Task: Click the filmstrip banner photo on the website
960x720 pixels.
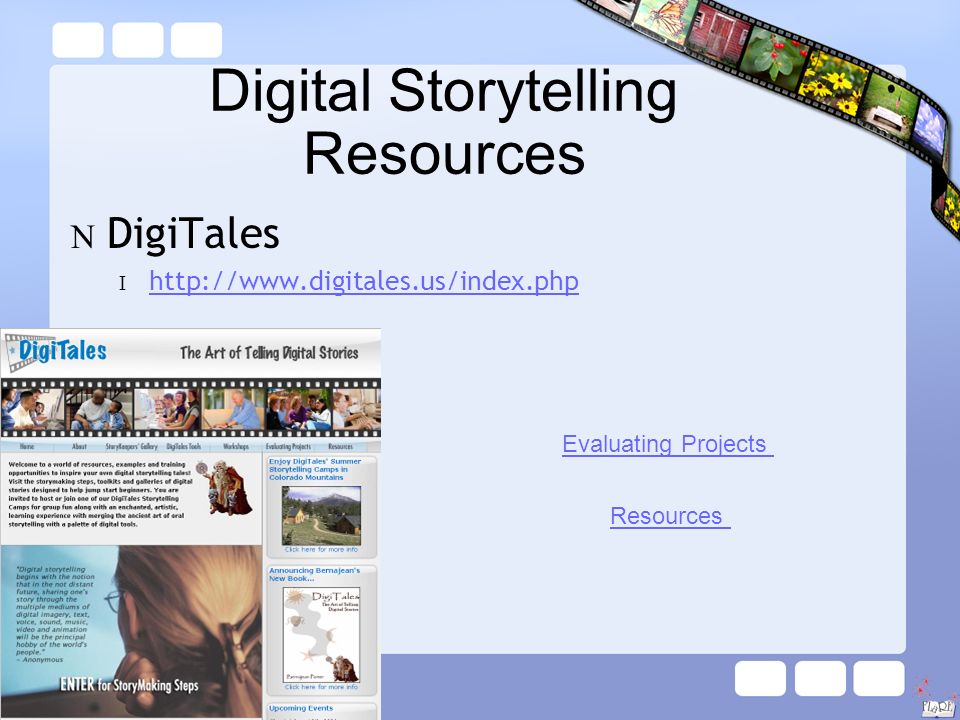Action: click(190, 408)
